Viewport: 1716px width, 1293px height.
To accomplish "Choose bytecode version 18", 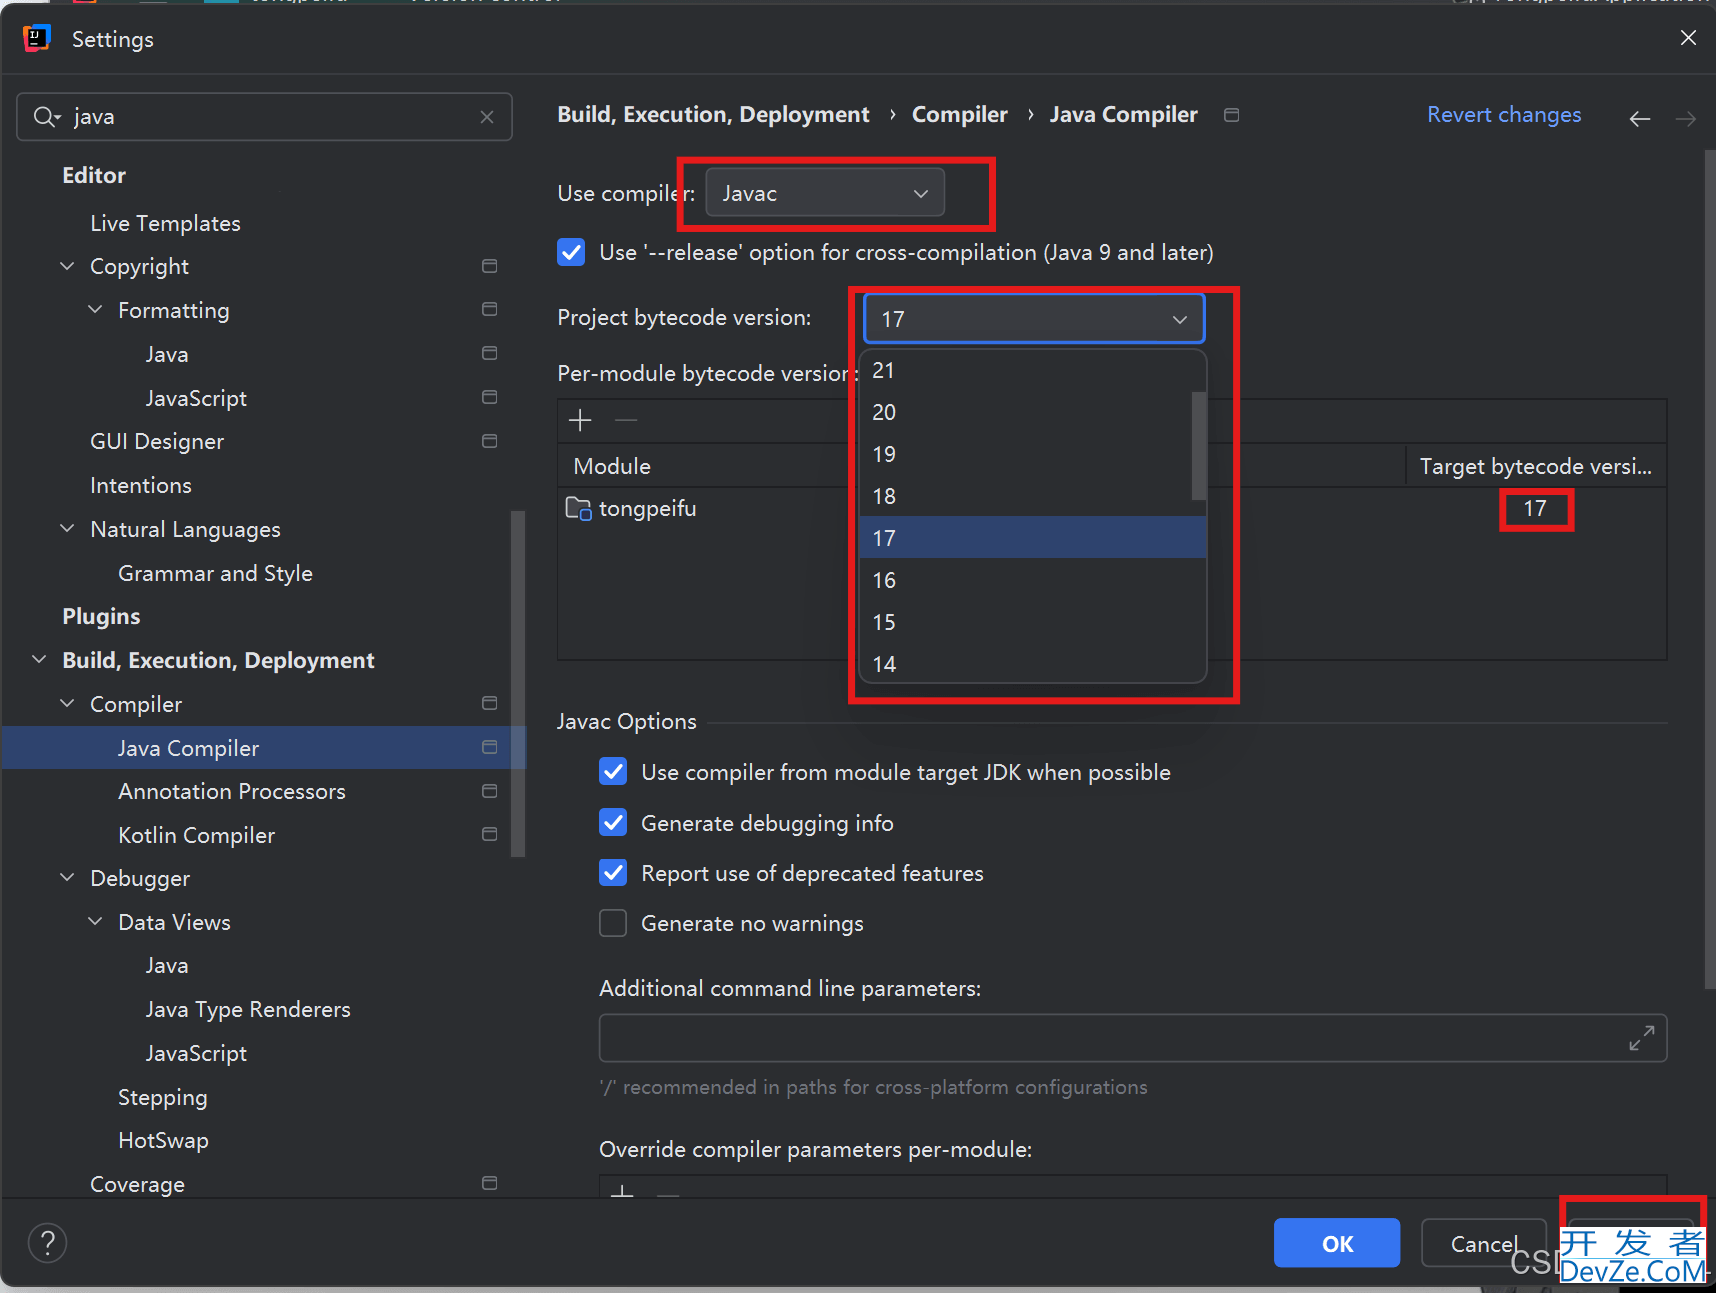I will [1026, 496].
